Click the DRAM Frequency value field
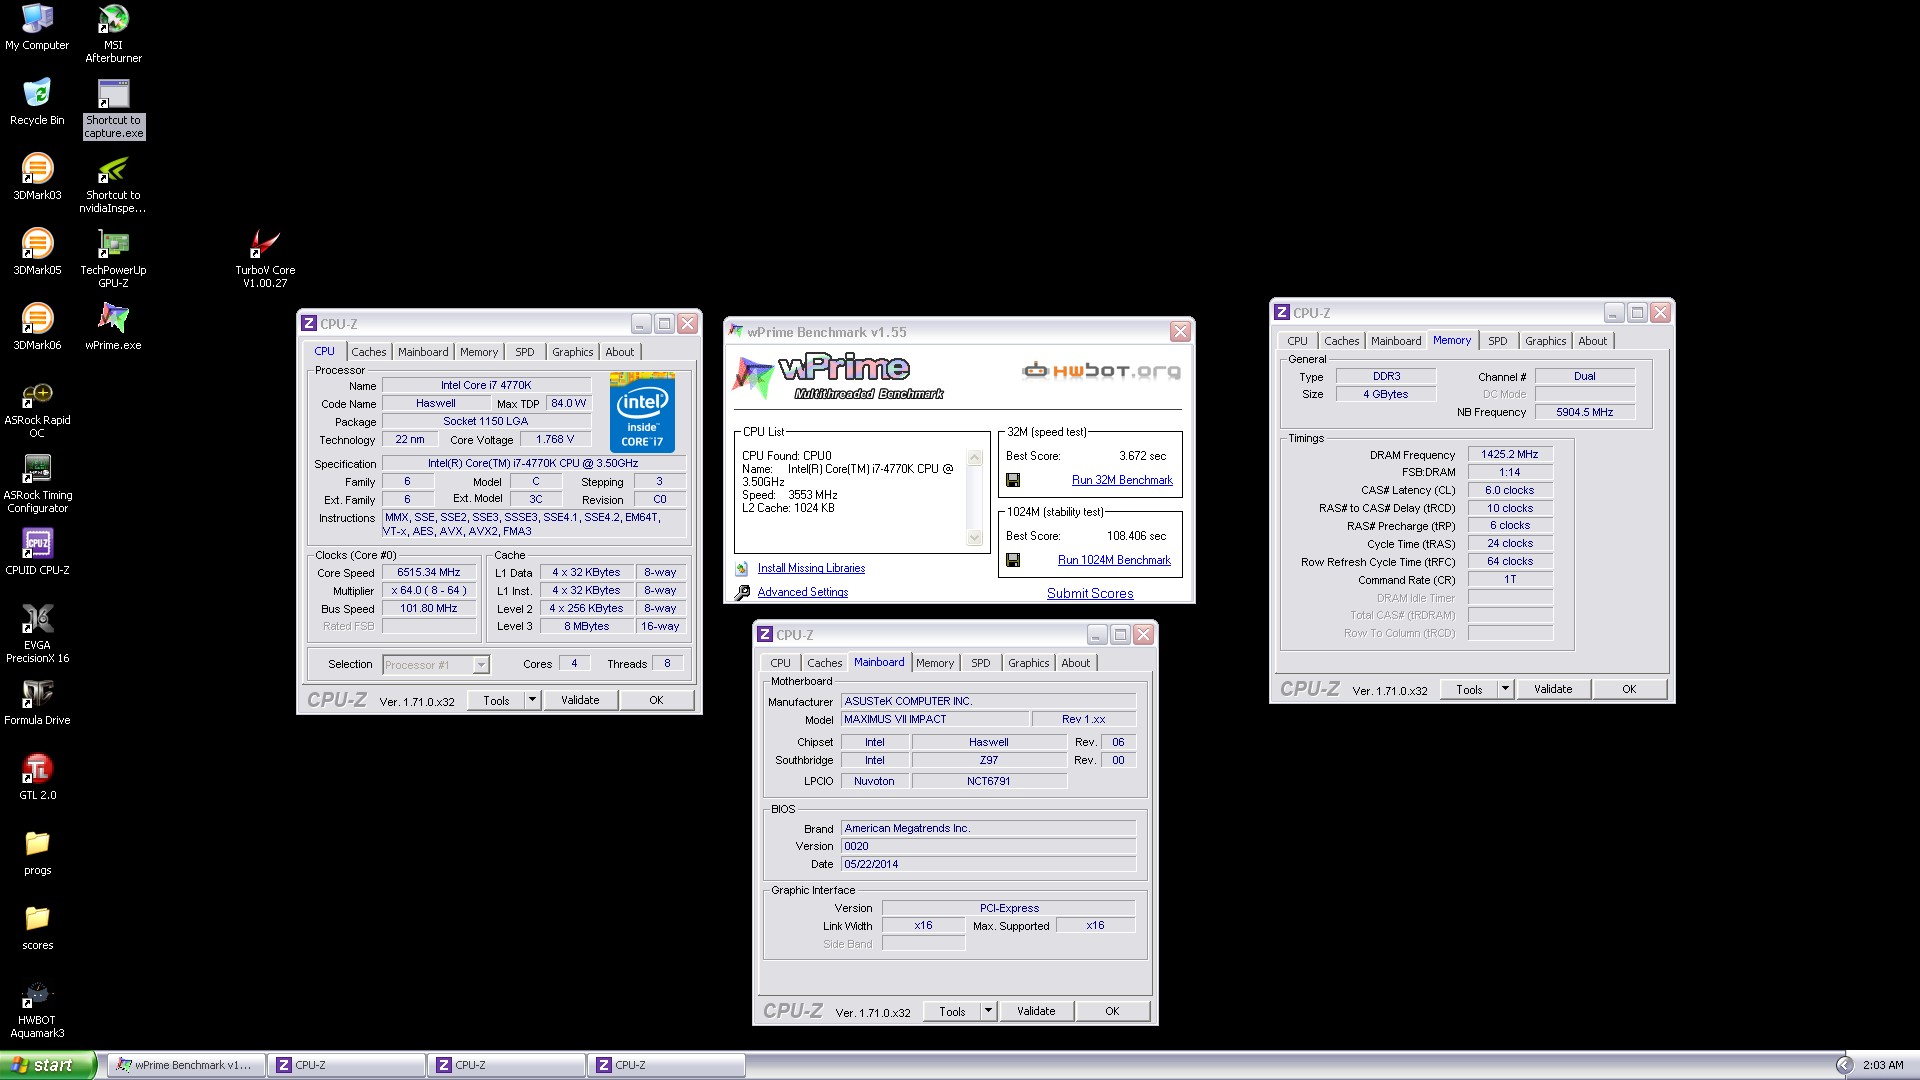The width and height of the screenshot is (1920, 1080). (1510, 454)
